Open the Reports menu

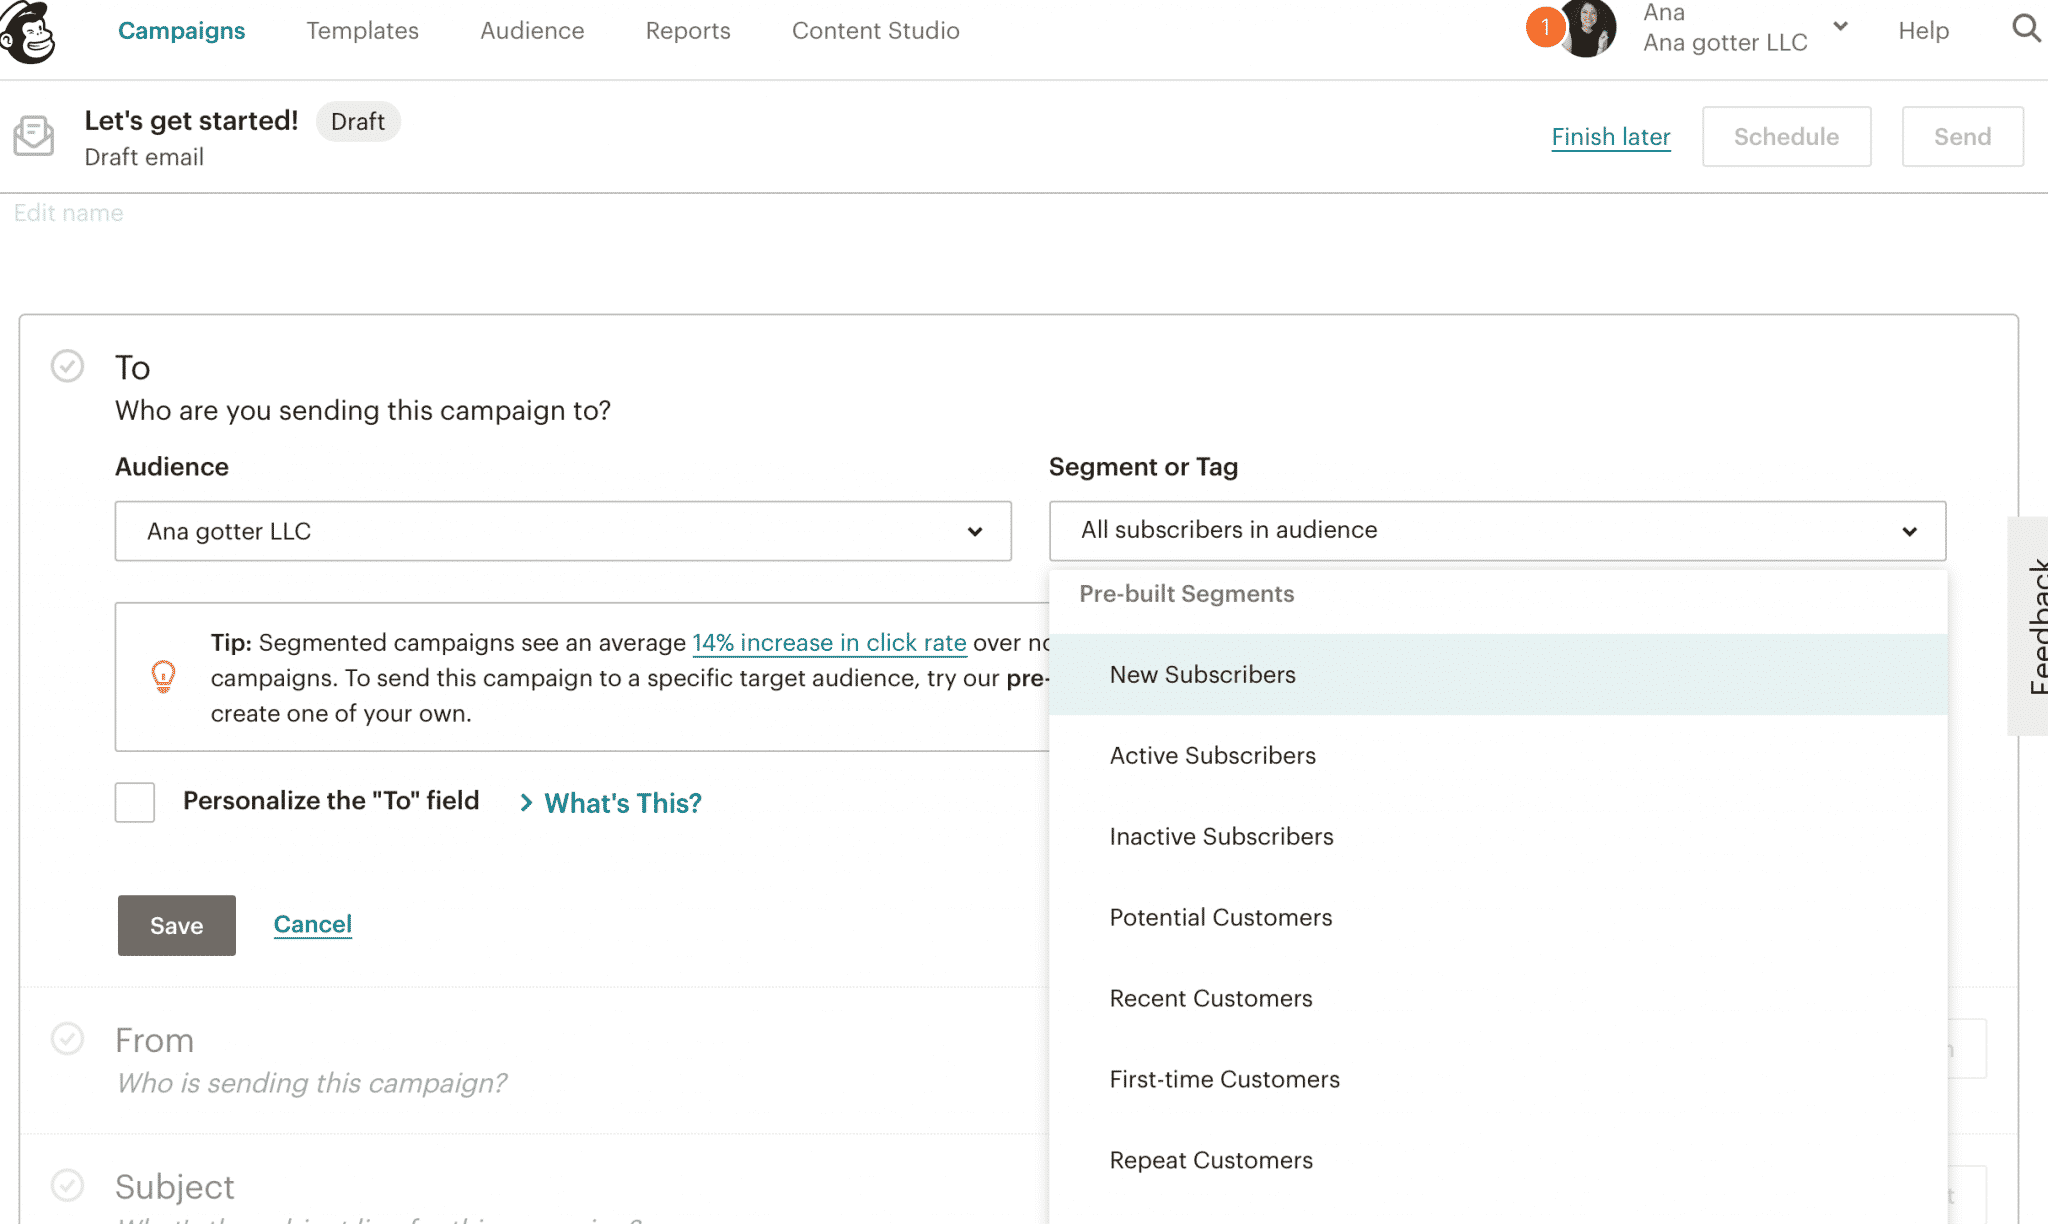click(688, 31)
